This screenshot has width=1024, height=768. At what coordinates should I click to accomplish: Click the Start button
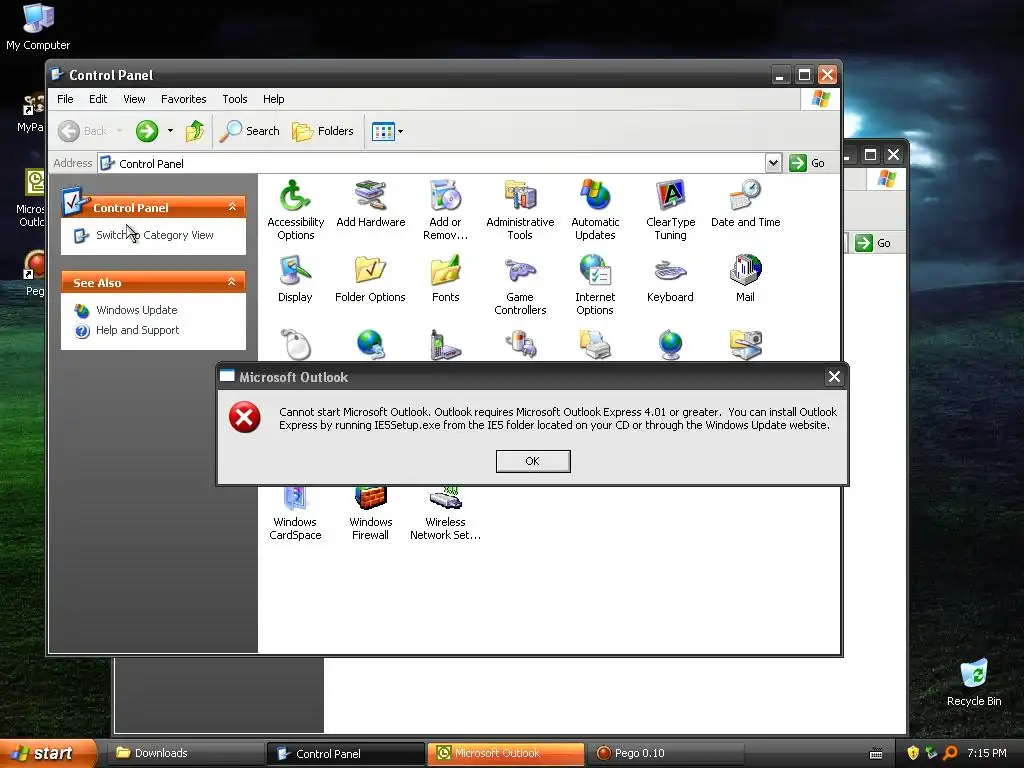click(x=47, y=753)
